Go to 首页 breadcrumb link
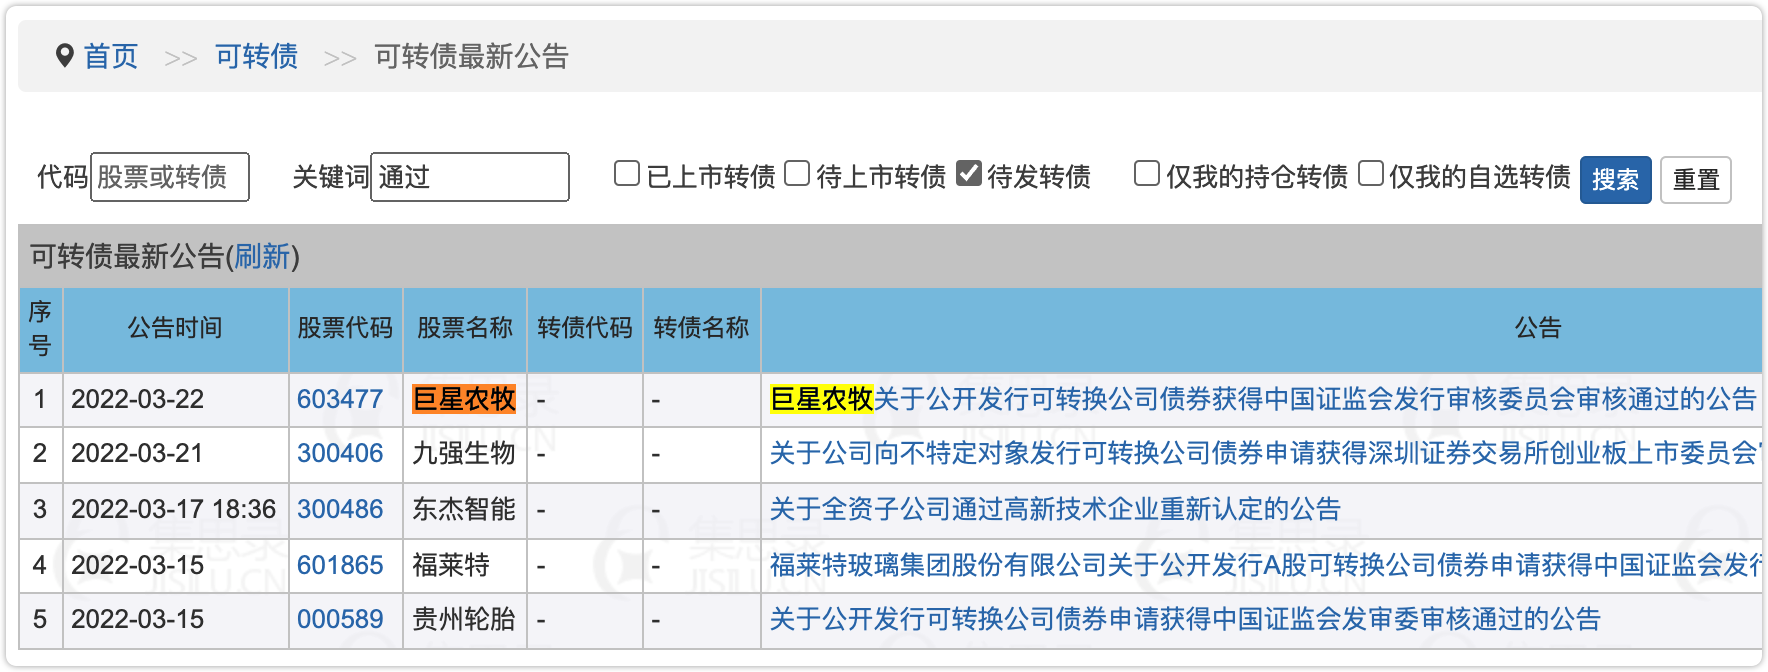The height and width of the screenshot is (672, 1768). [x=111, y=57]
